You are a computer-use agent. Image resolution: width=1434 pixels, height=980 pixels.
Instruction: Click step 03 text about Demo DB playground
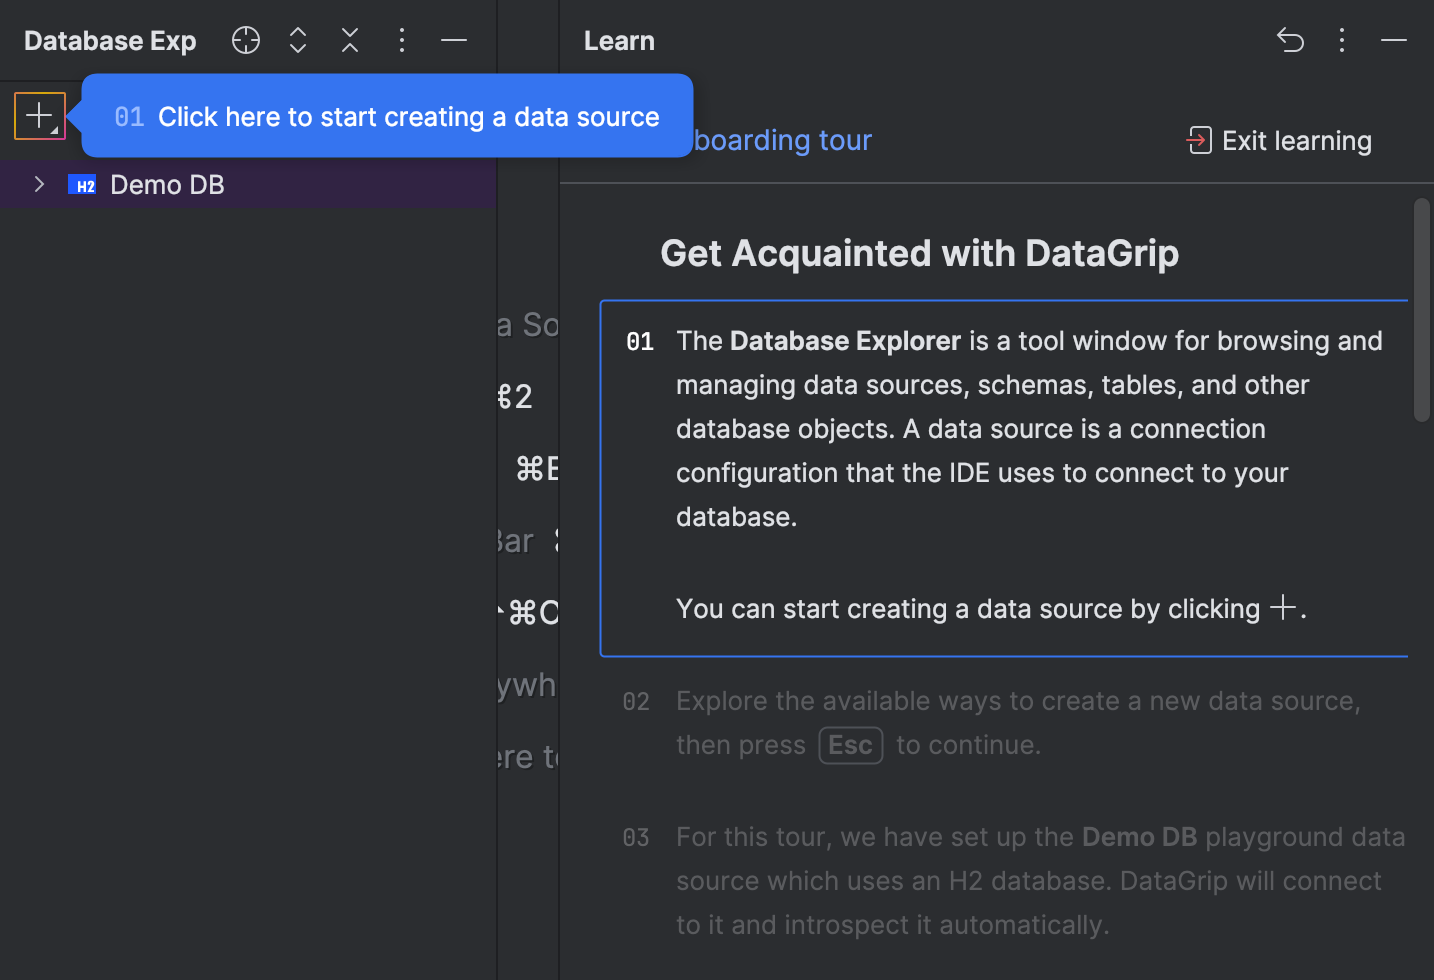(1040, 881)
